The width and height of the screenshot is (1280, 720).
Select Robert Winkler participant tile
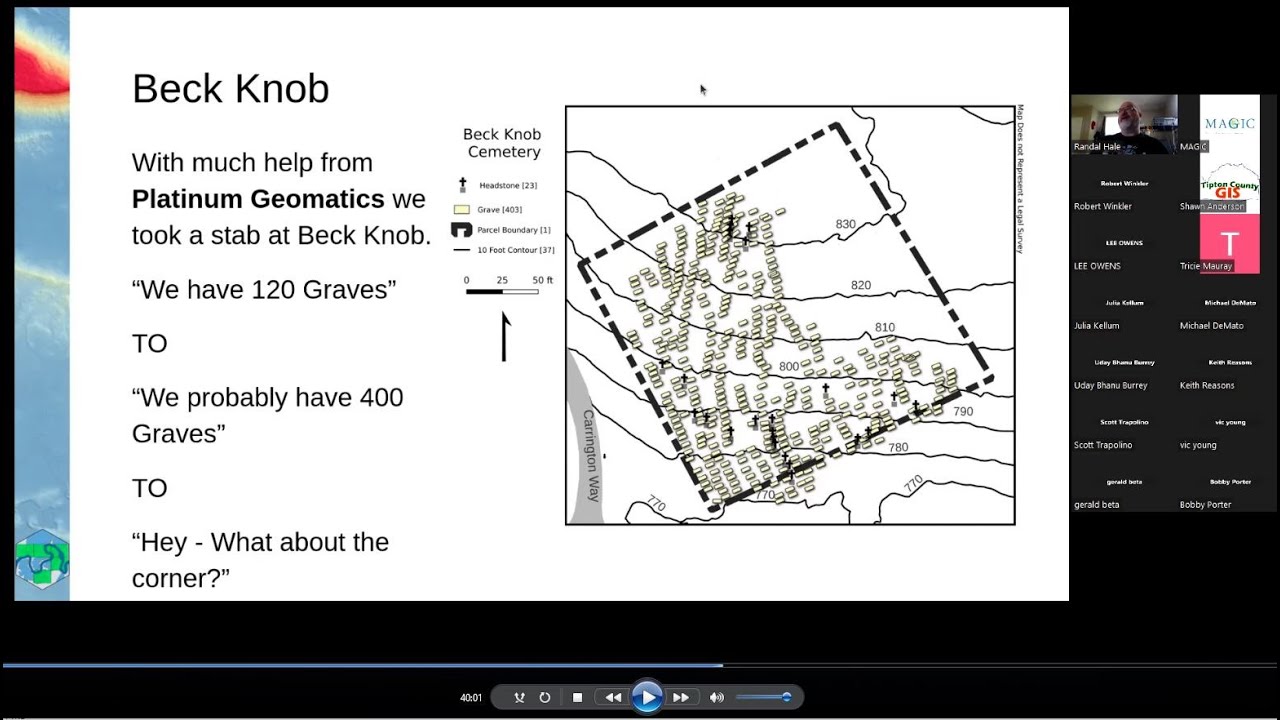1124,184
